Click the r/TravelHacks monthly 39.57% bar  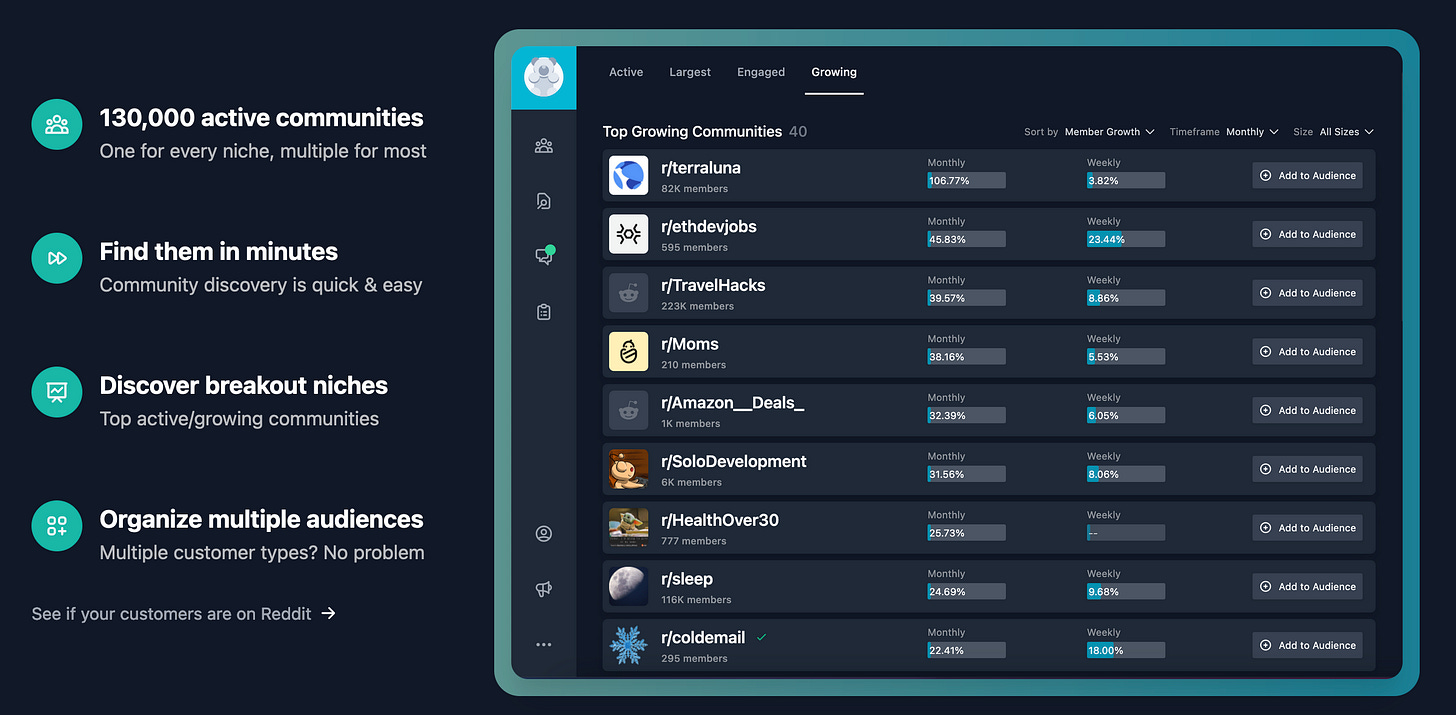point(966,298)
